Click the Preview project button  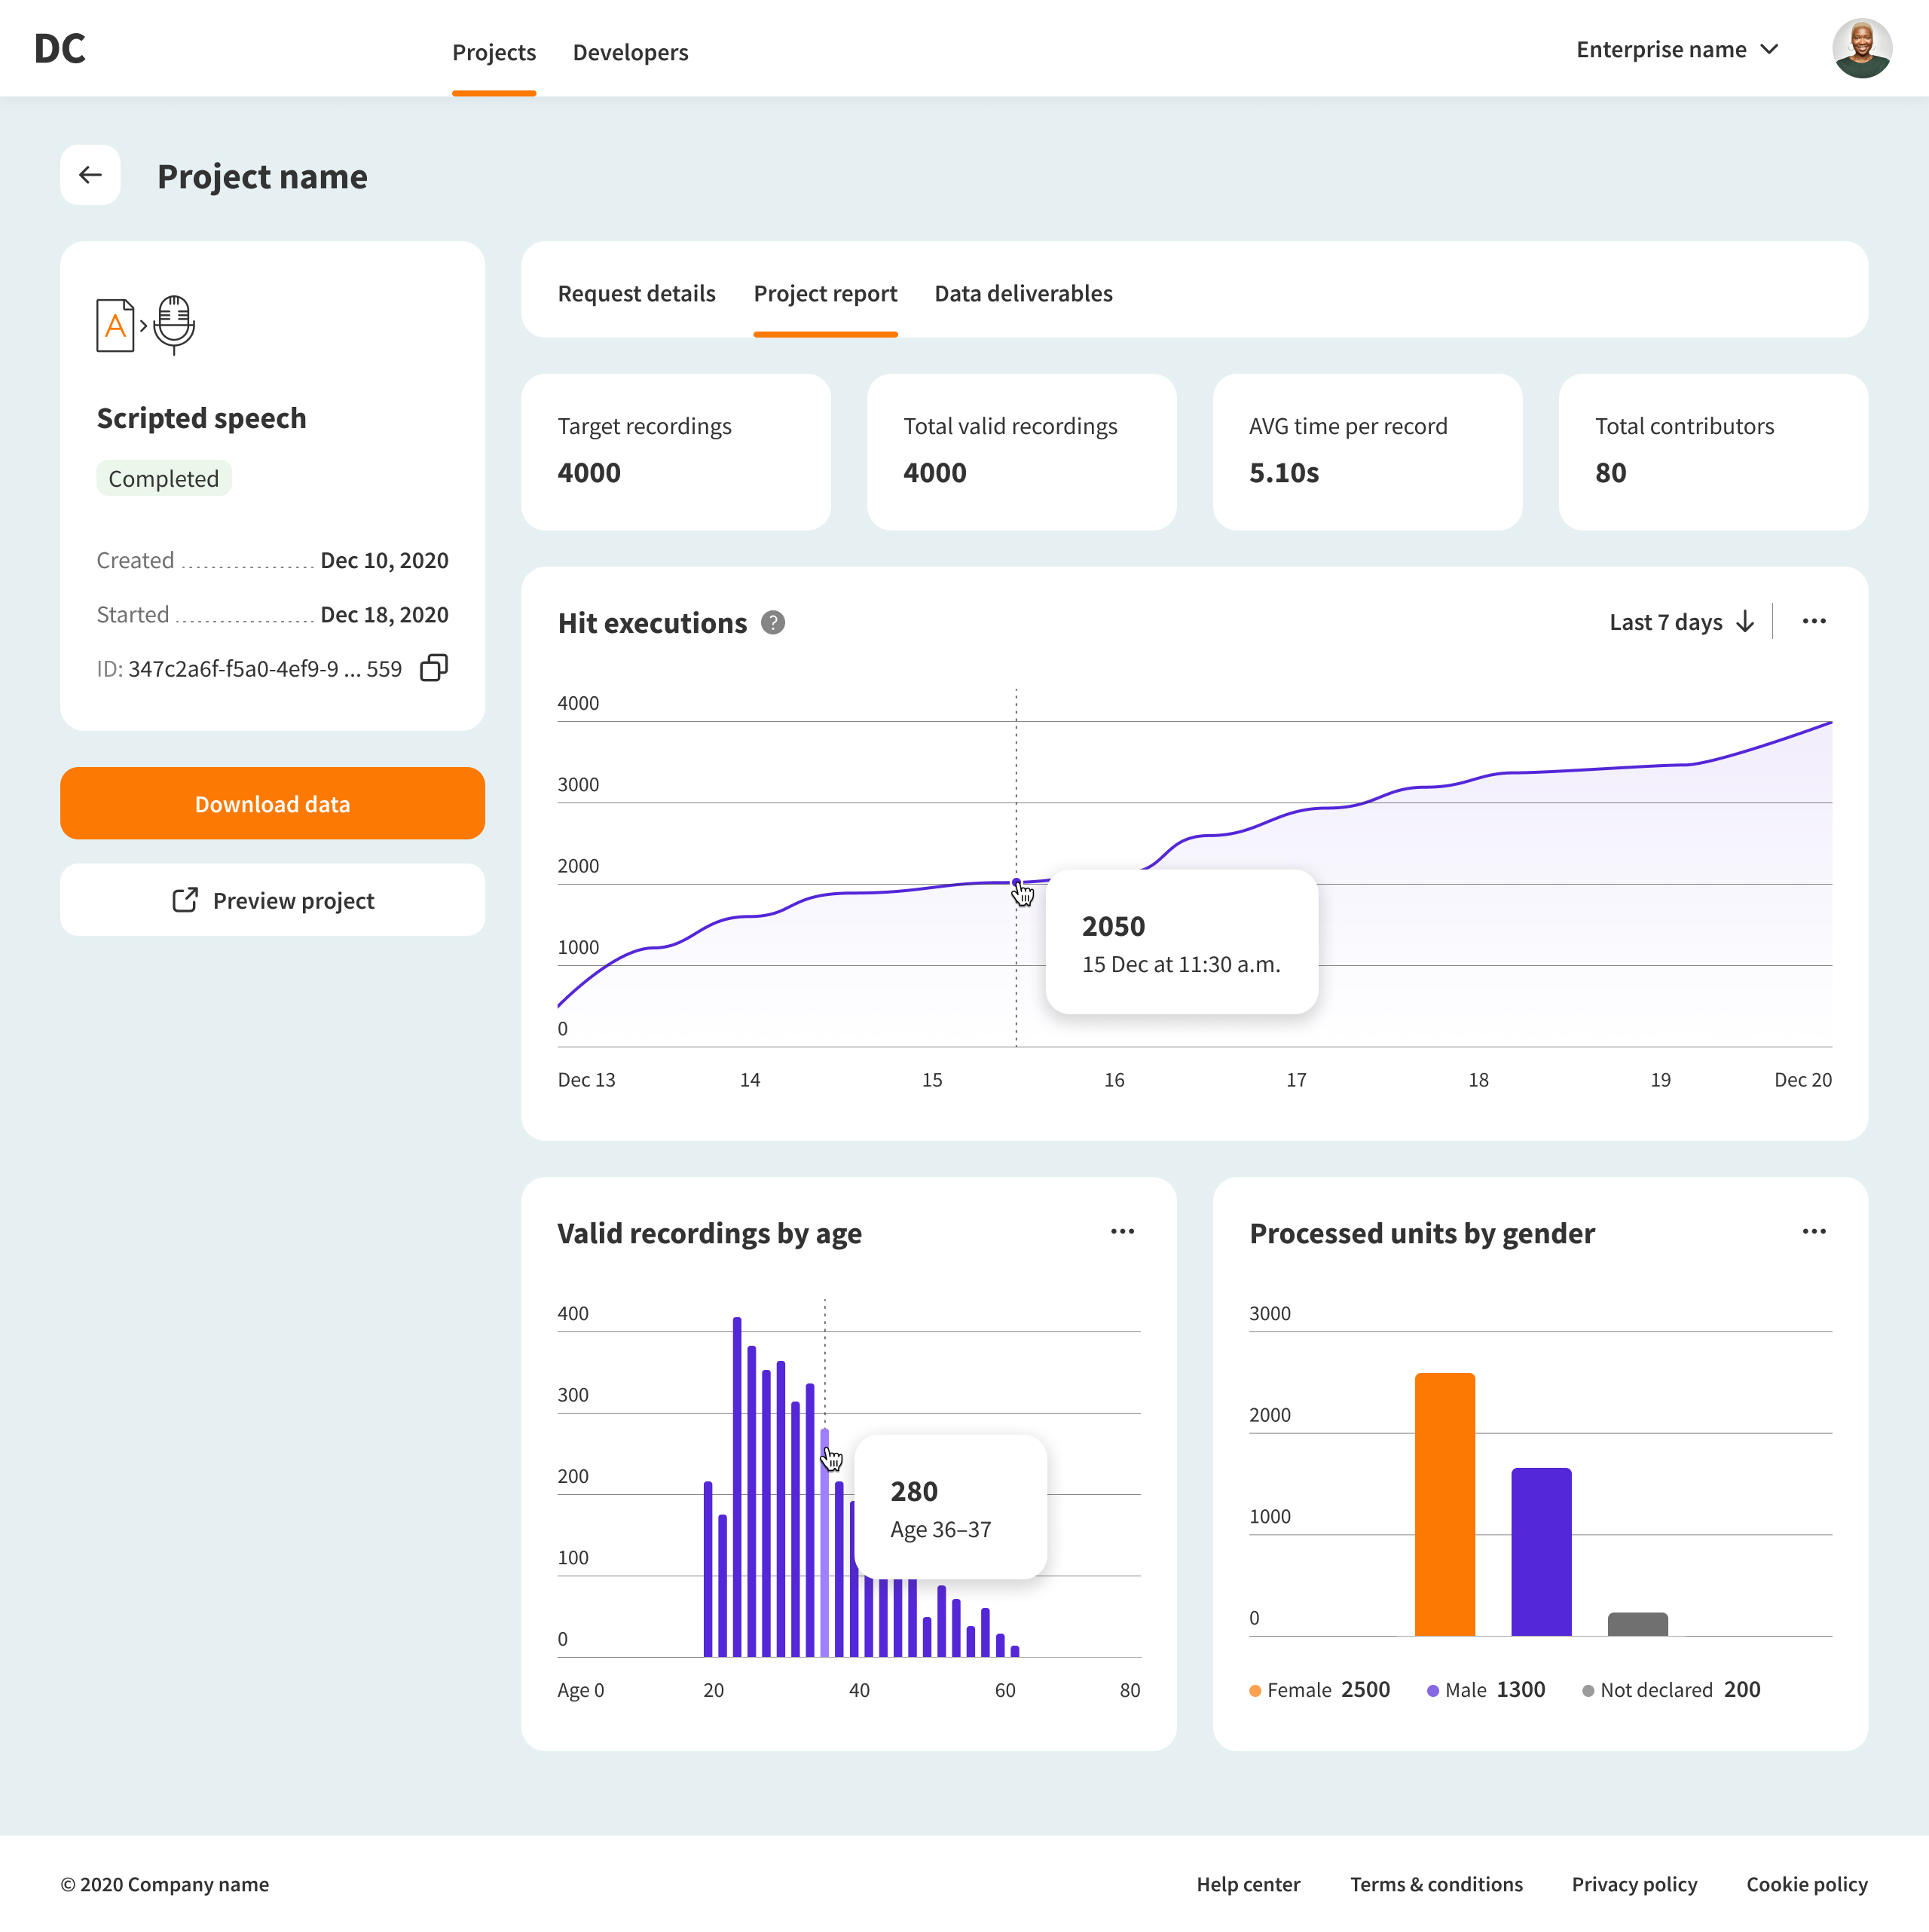point(272,901)
